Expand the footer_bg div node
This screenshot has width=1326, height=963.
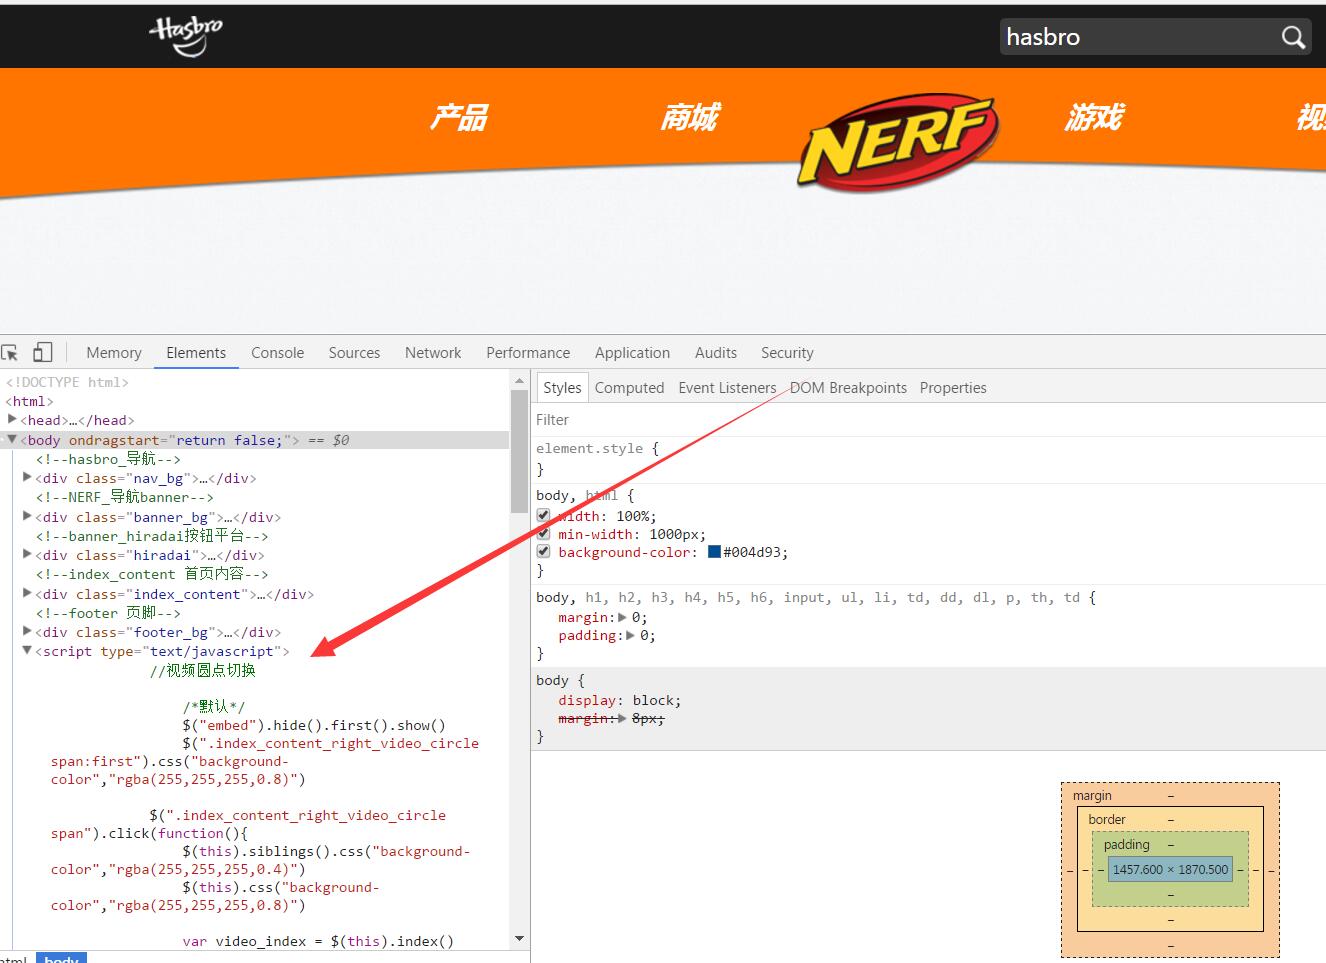coord(27,632)
